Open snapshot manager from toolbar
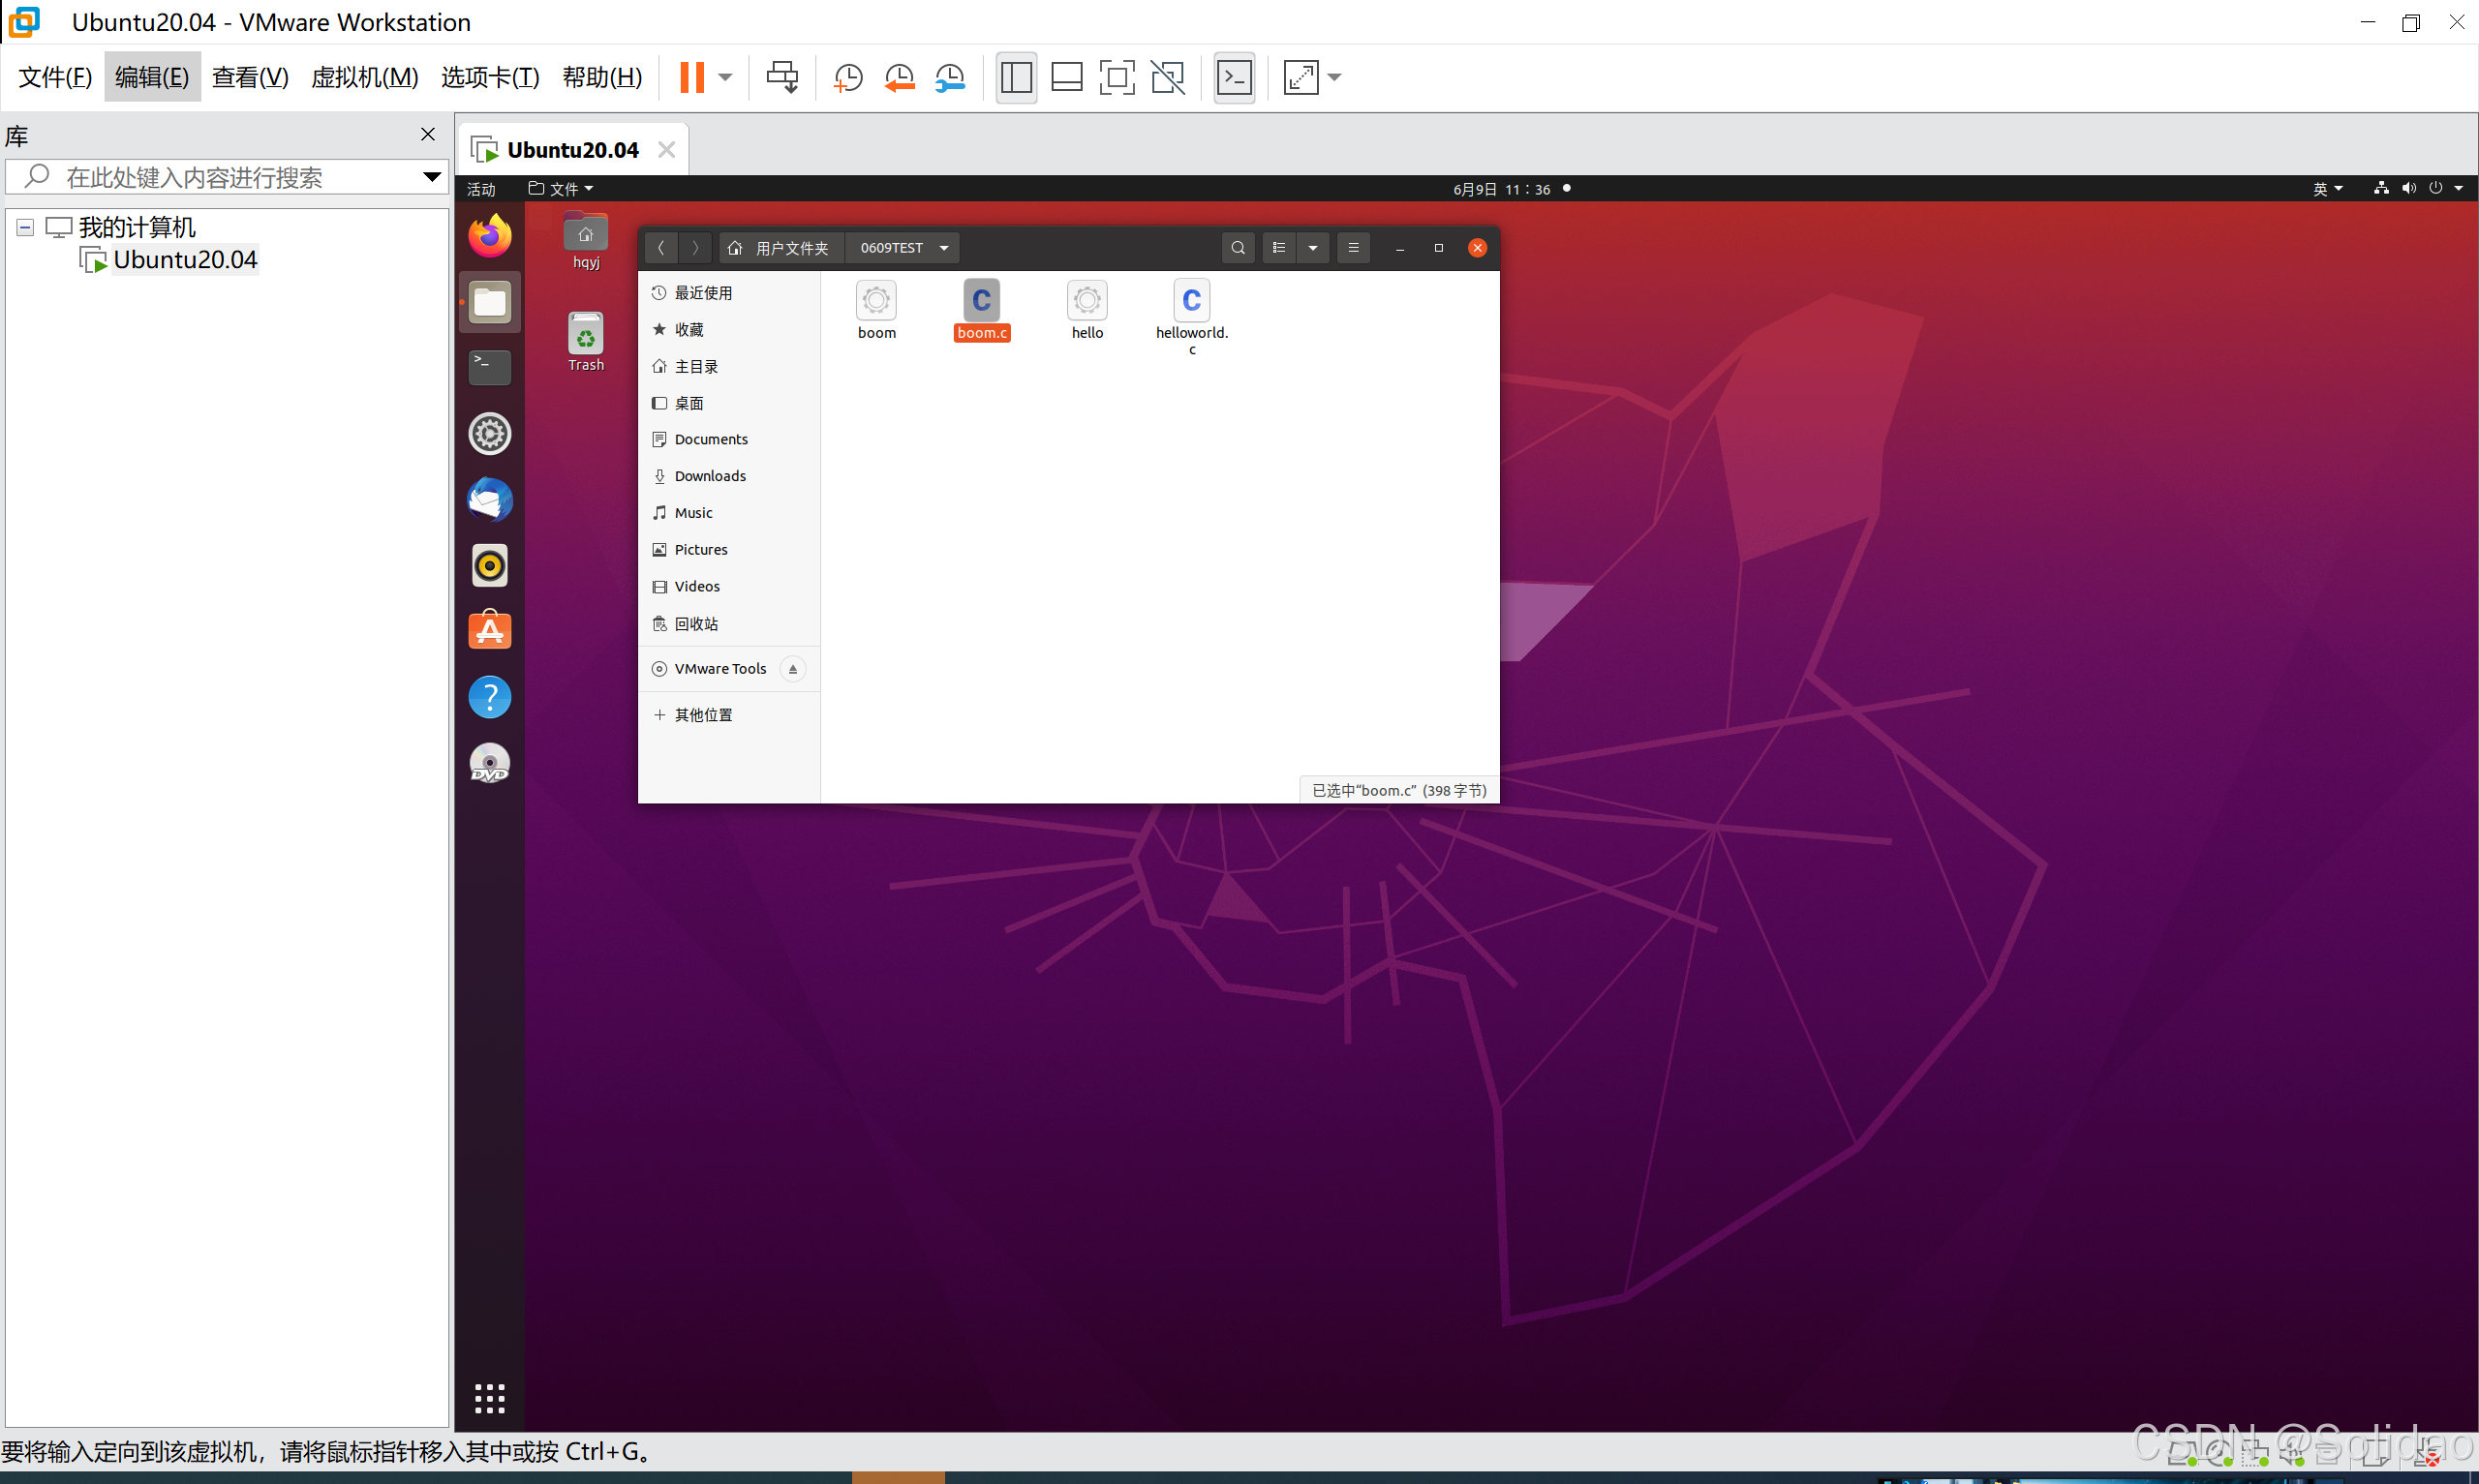Screen dimensions: 2479x1484 pyautogui.click(x=950, y=77)
